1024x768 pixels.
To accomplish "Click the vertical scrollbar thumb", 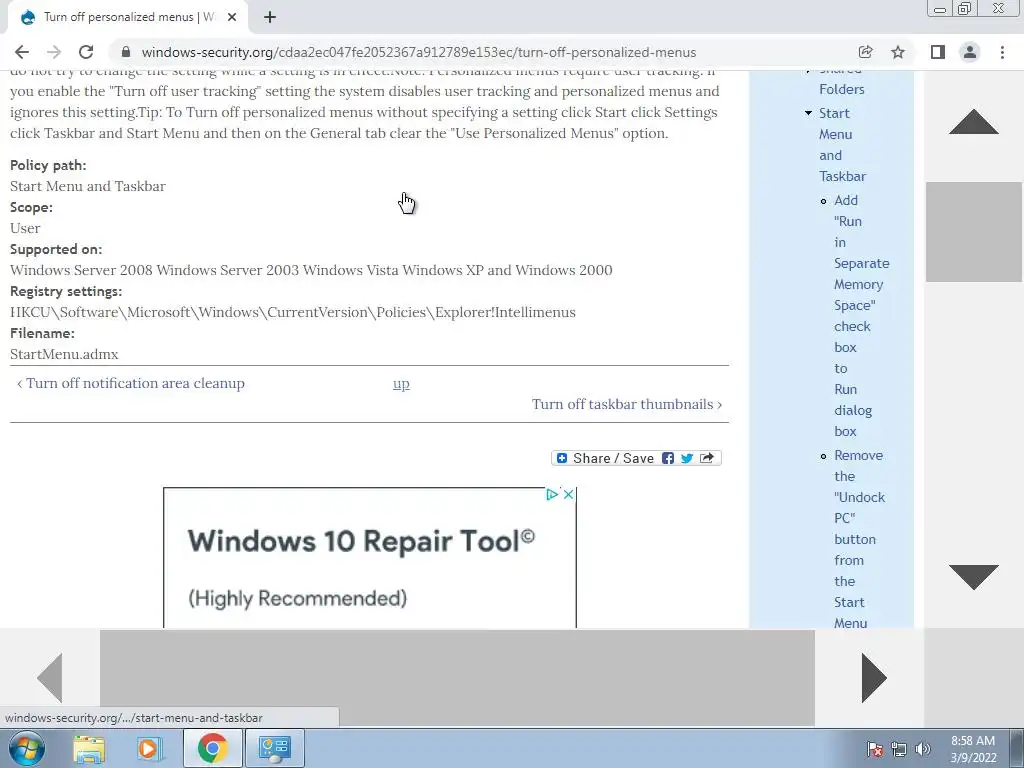I will [974, 232].
